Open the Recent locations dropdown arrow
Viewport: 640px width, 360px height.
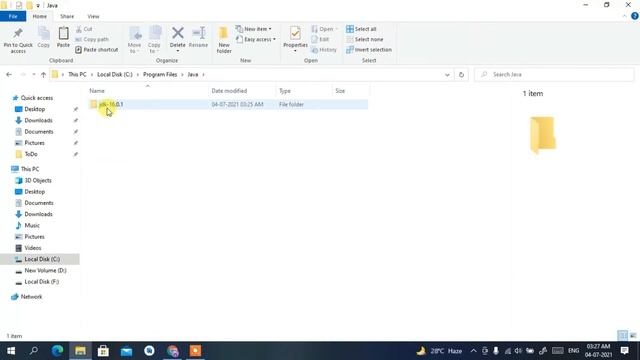[x=33, y=75]
